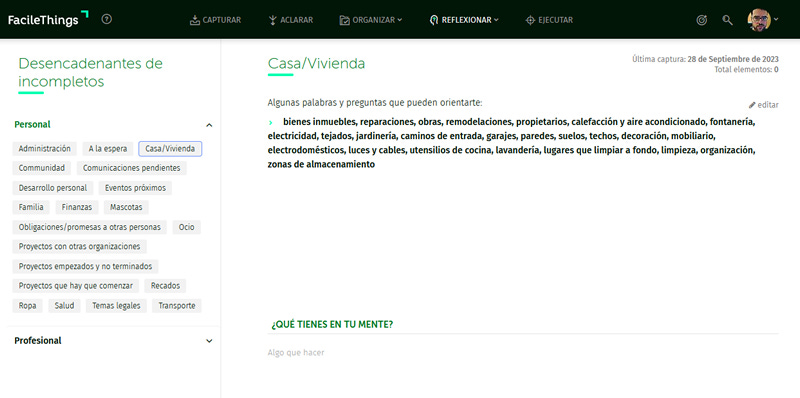Select the Casa/Vivienda tag

pyautogui.click(x=170, y=148)
